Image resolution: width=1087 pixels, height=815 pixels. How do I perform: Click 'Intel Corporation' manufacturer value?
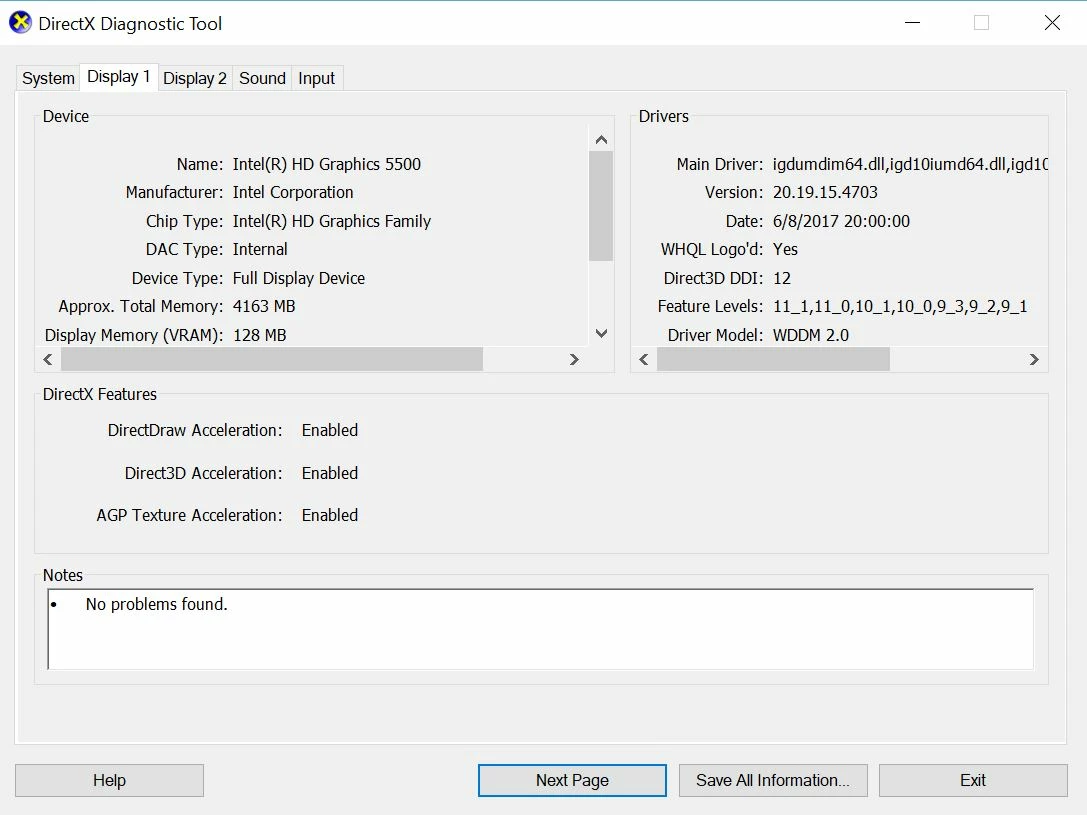(x=293, y=192)
